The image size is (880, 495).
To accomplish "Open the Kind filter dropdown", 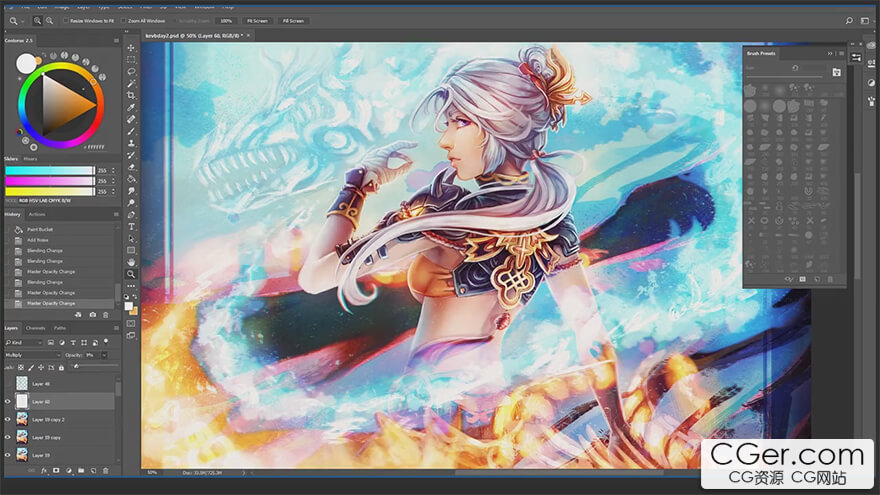I will coord(24,342).
